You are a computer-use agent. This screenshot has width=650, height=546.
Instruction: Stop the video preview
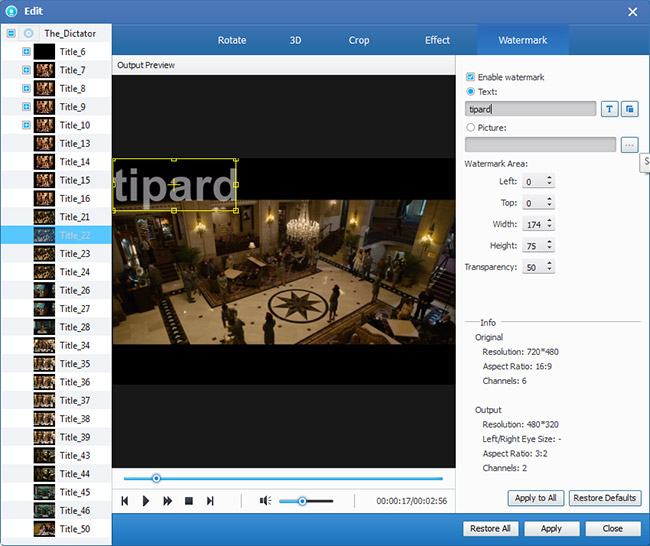coord(189,501)
